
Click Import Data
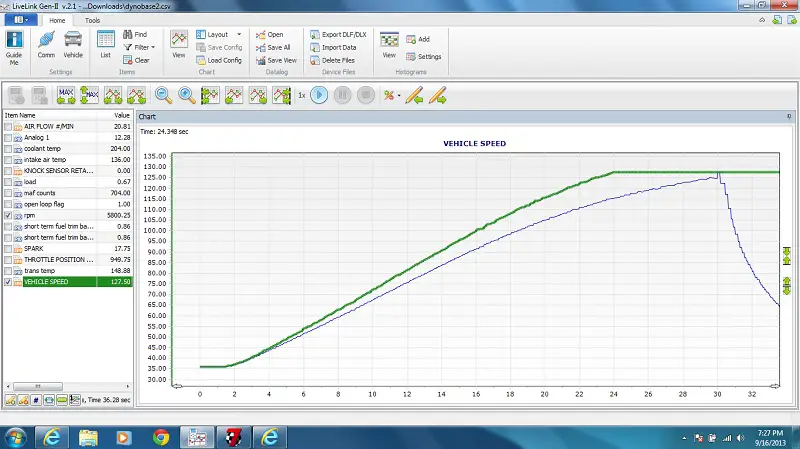(x=333, y=47)
